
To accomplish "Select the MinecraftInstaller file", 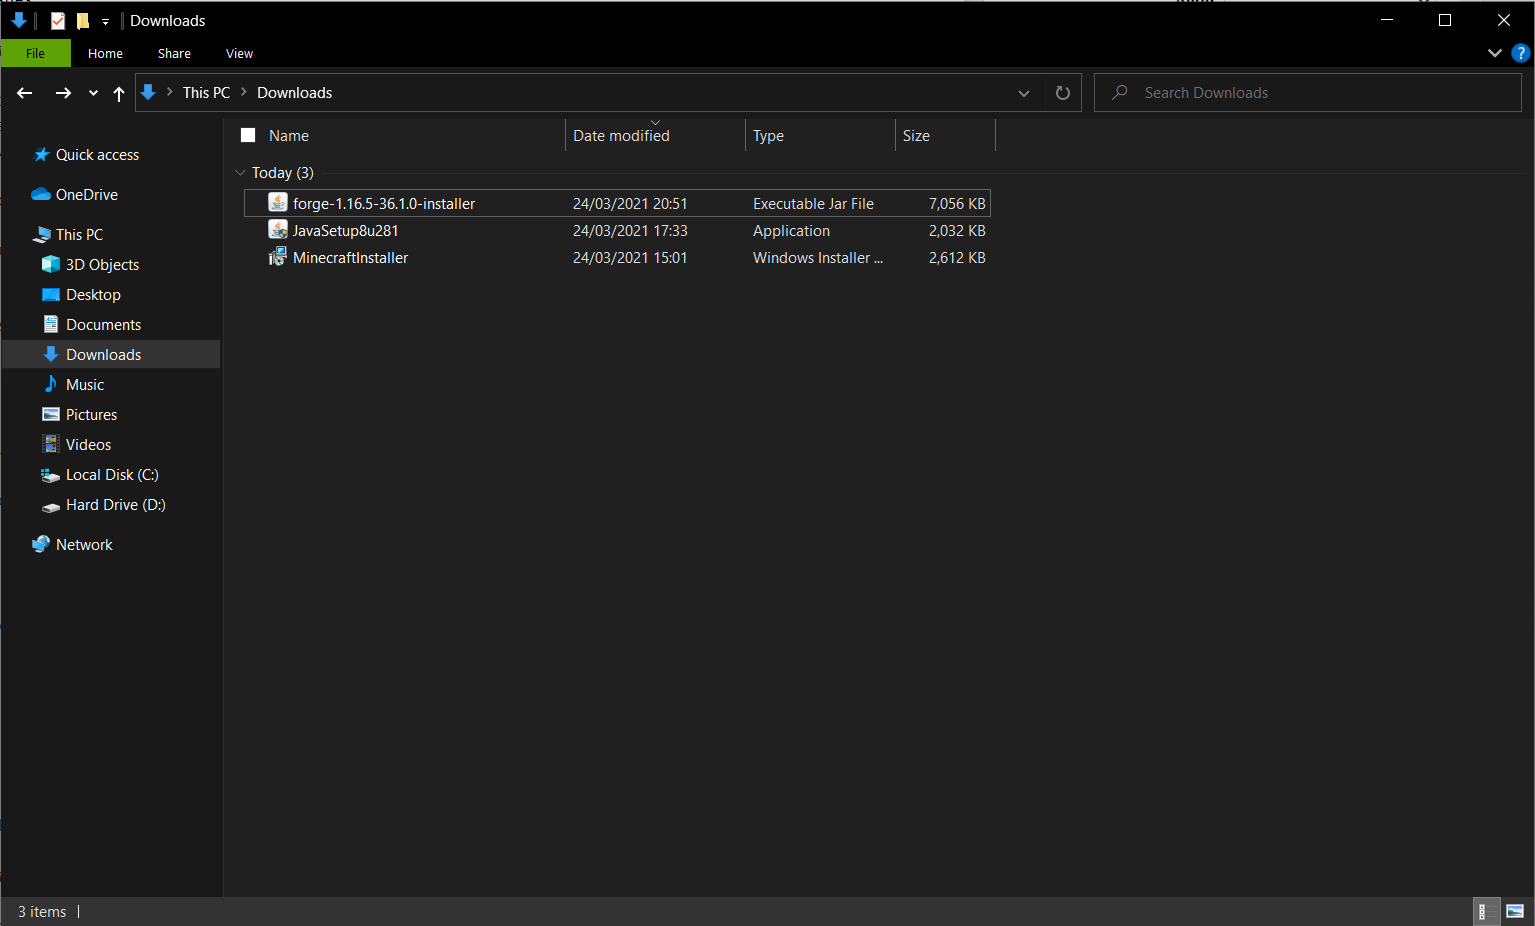I will (617, 257).
